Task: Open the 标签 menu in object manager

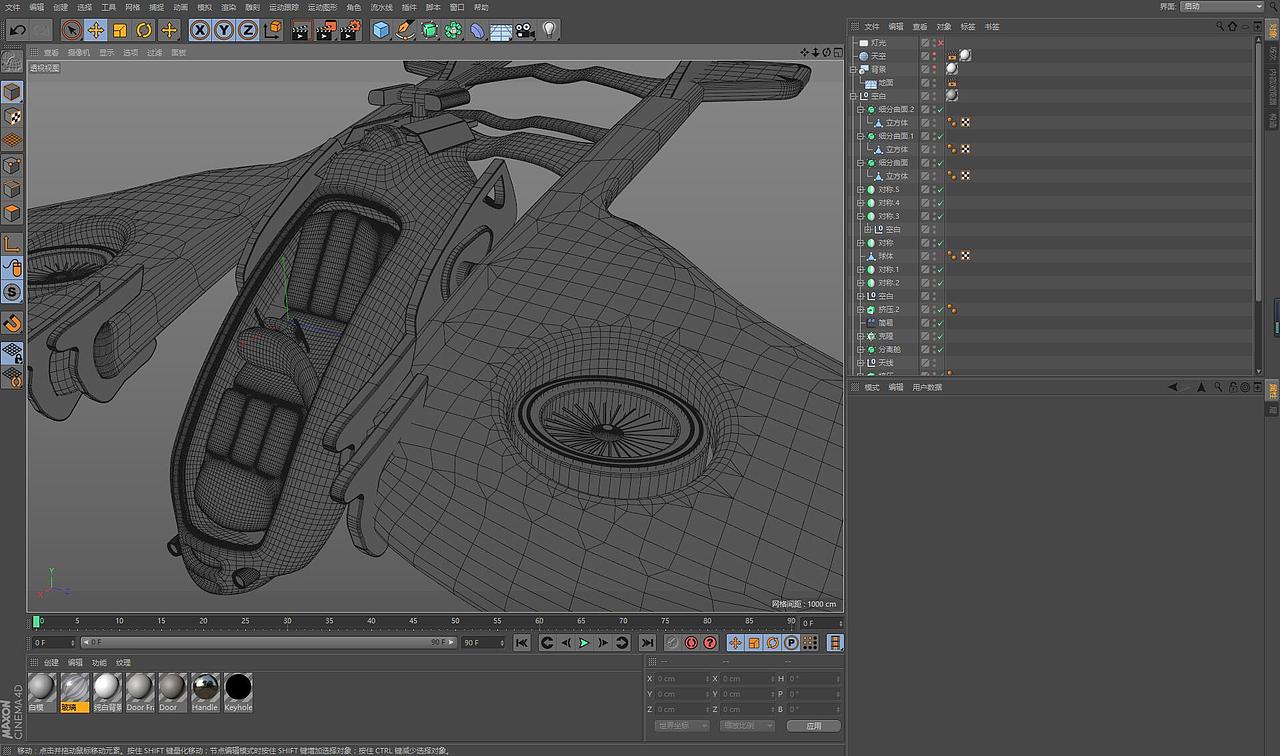Action: coord(967,27)
